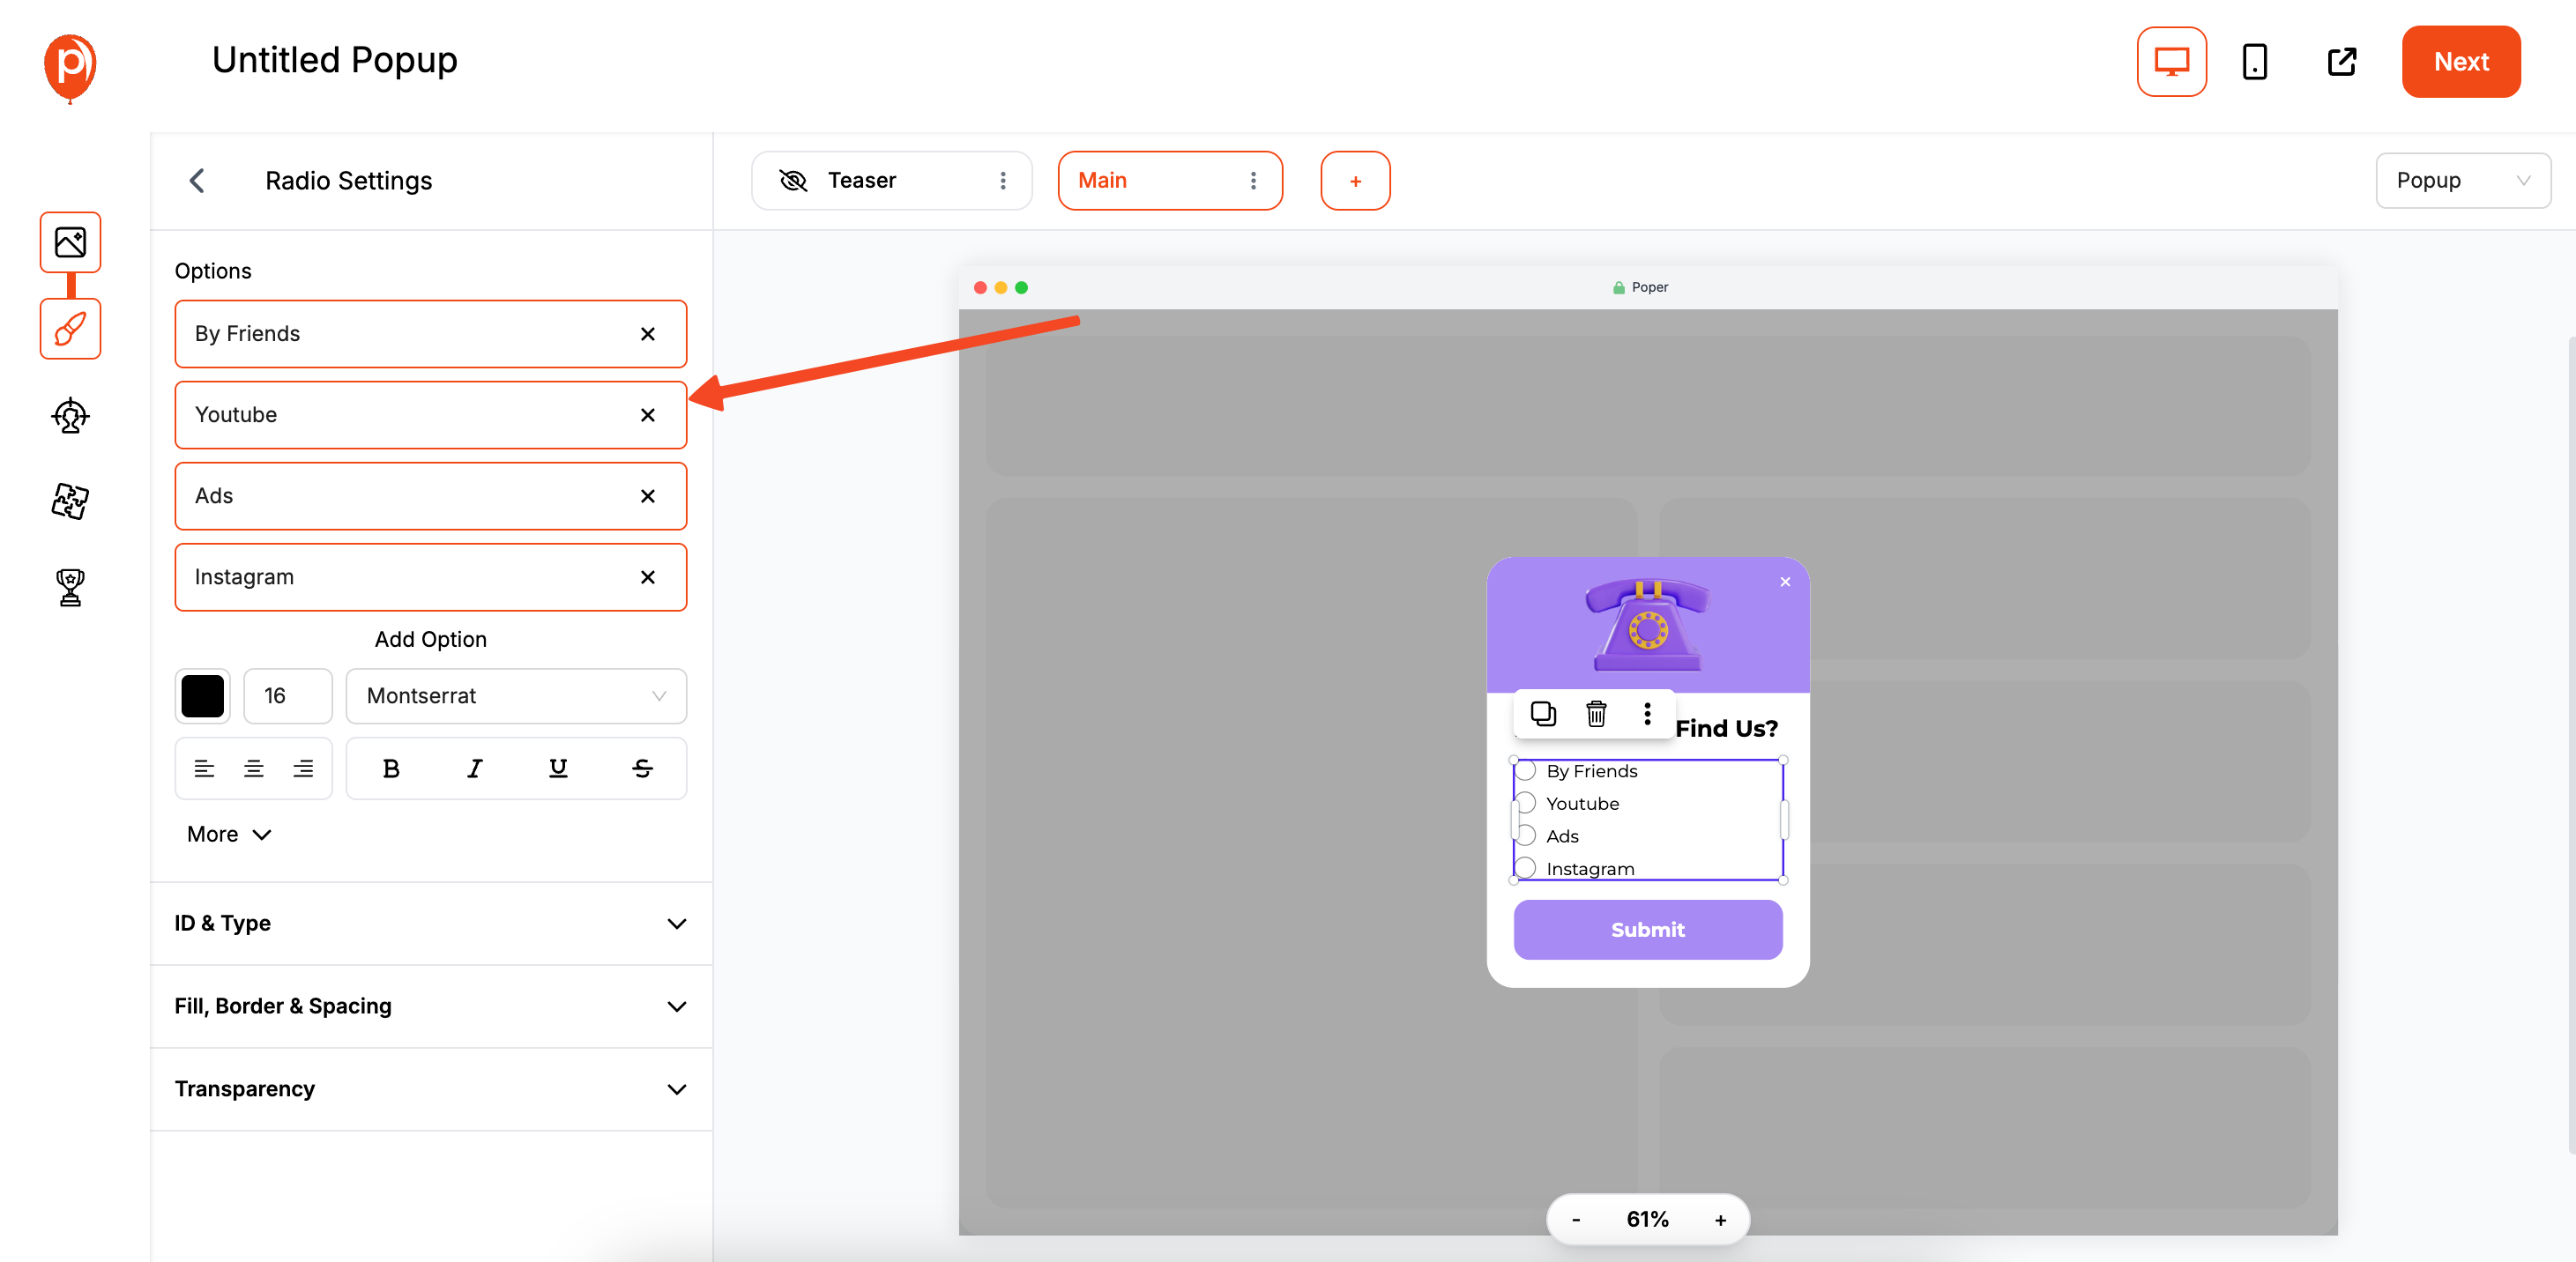Toggle bold formatting
The image size is (2576, 1262).
click(x=391, y=768)
